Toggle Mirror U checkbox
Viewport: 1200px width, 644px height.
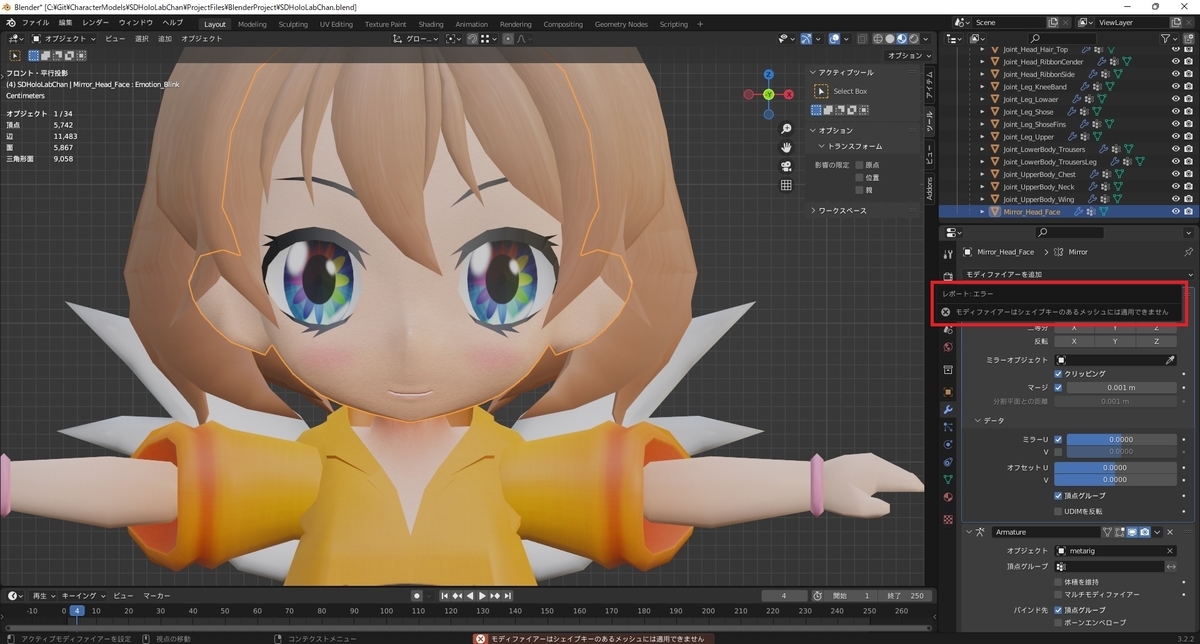1059,439
